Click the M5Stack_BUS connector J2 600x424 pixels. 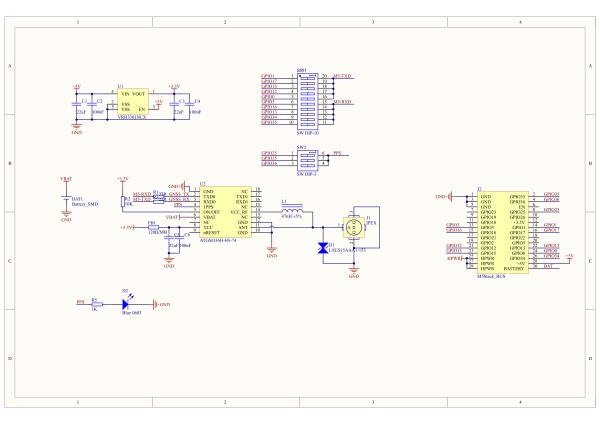[x=501, y=231]
